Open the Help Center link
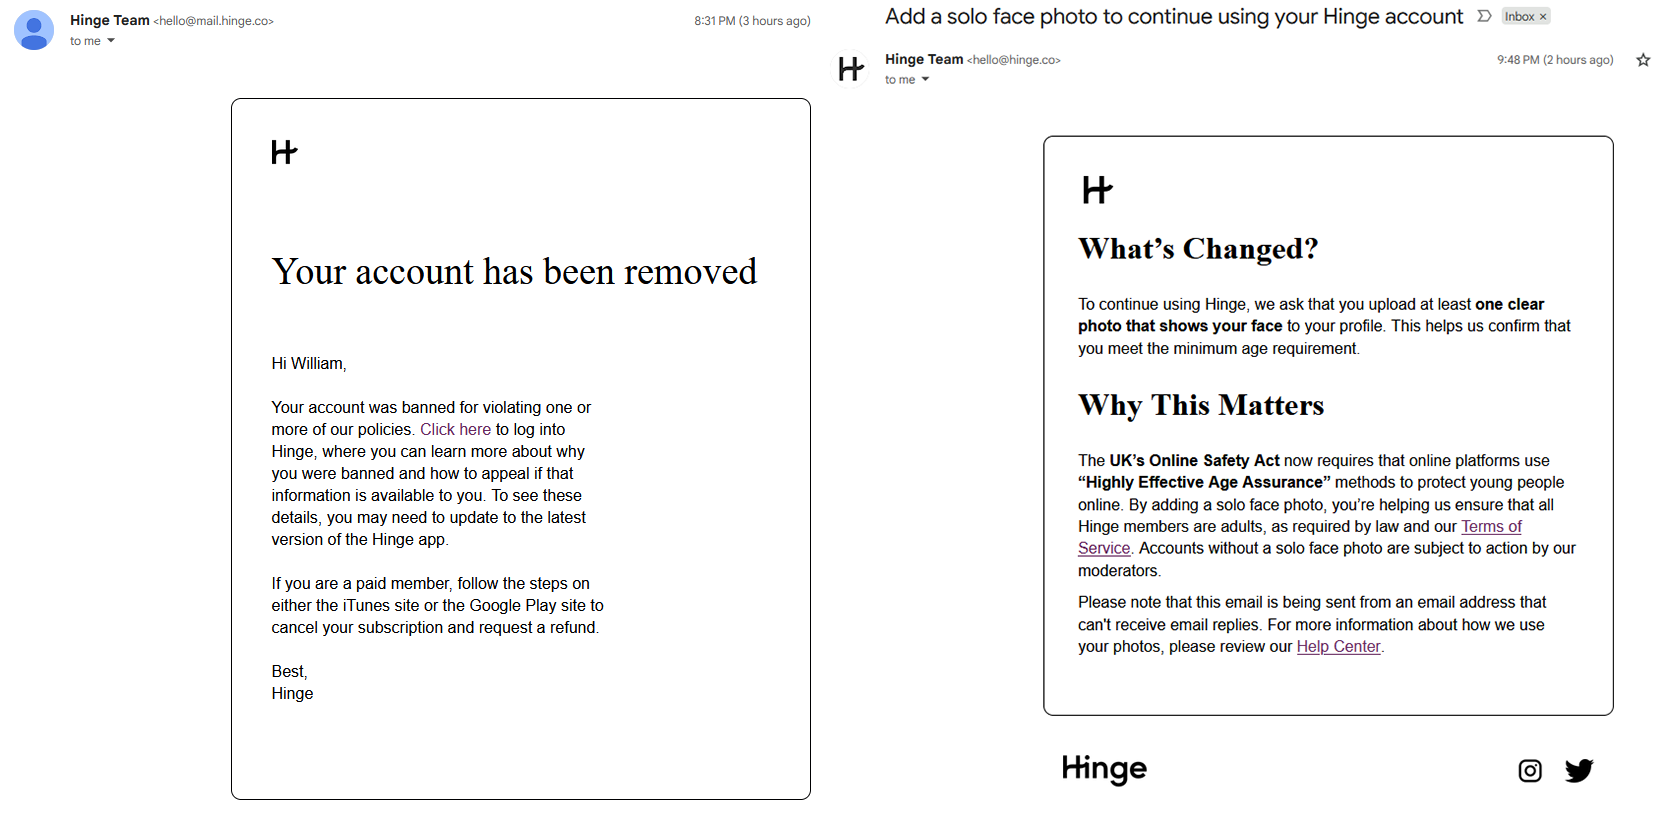Viewport: 1656px width, 816px height. pos(1338,646)
